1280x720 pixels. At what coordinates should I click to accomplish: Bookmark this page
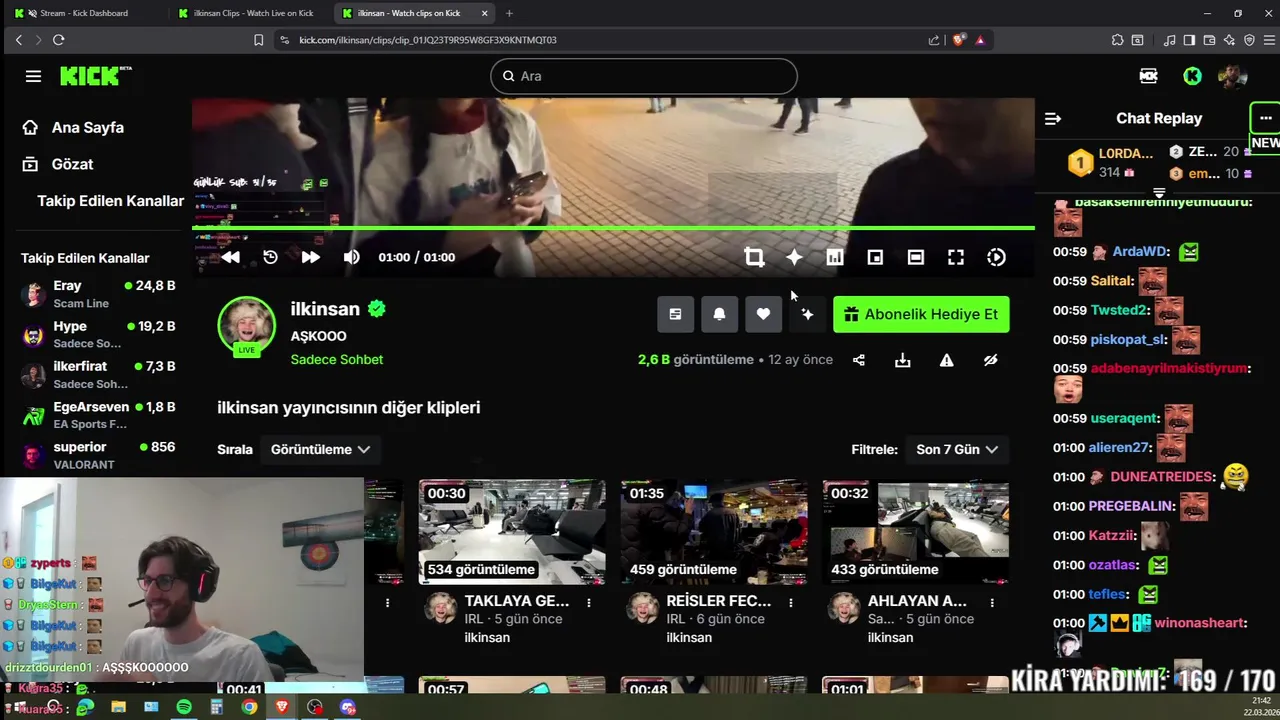pos(258,40)
